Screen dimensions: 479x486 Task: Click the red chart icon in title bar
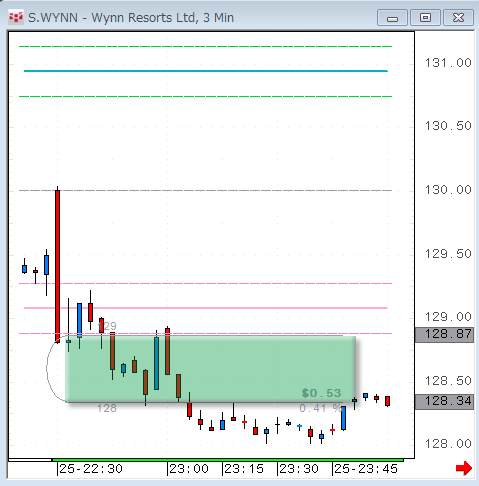[x=16, y=17]
